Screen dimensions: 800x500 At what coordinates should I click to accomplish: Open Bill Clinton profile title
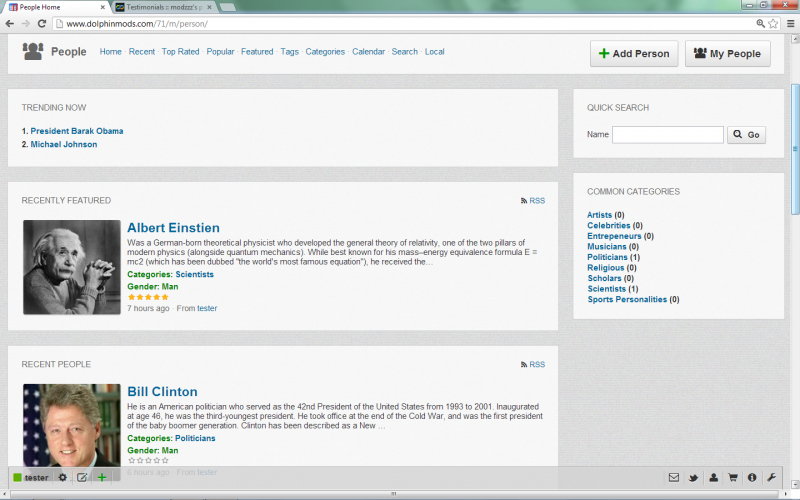(x=162, y=391)
